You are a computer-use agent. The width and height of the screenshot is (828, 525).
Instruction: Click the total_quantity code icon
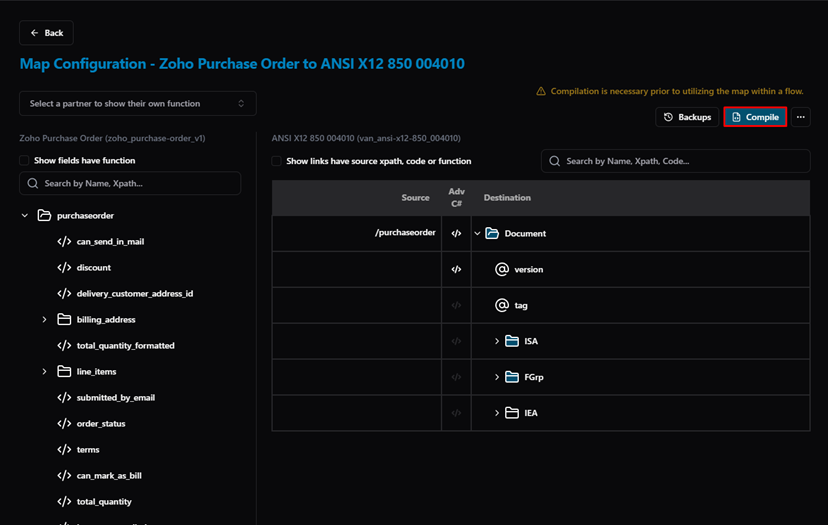click(64, 501)
